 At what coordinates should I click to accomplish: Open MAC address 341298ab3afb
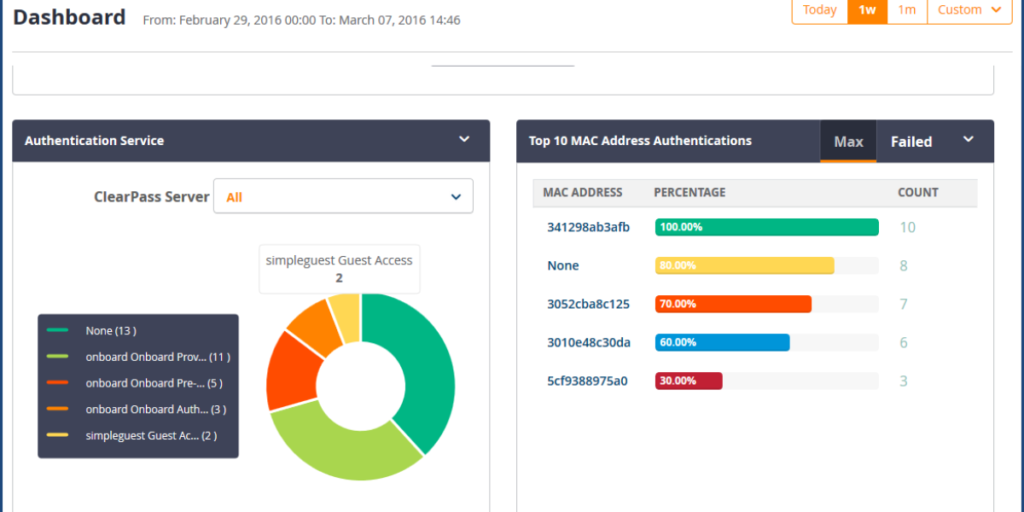pyautogui.click(x=588, y=227)
